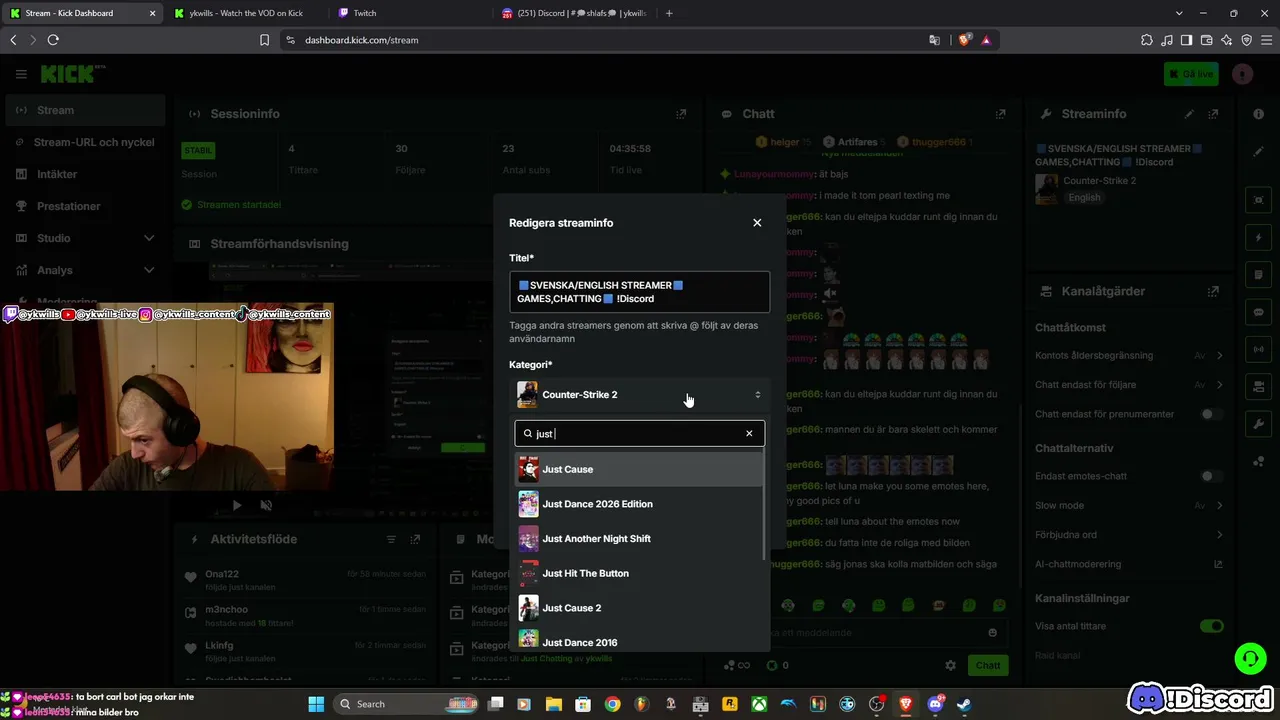Screen dimensions: 1280x720
Task: Open Stream in the sidebar
Action: 84,110
